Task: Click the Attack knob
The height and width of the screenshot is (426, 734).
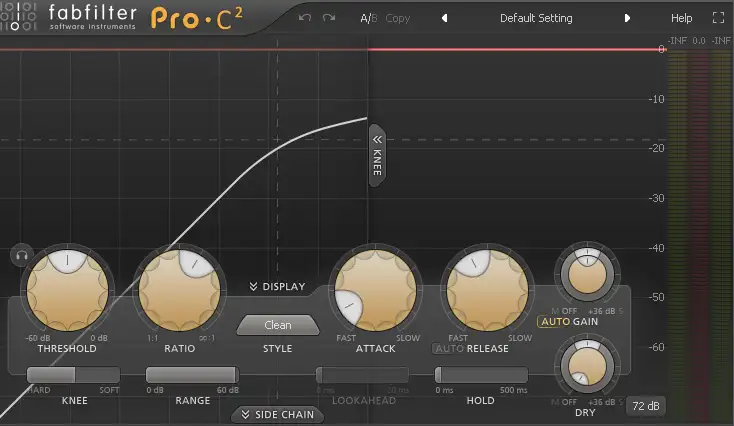Action: (375, 290)
